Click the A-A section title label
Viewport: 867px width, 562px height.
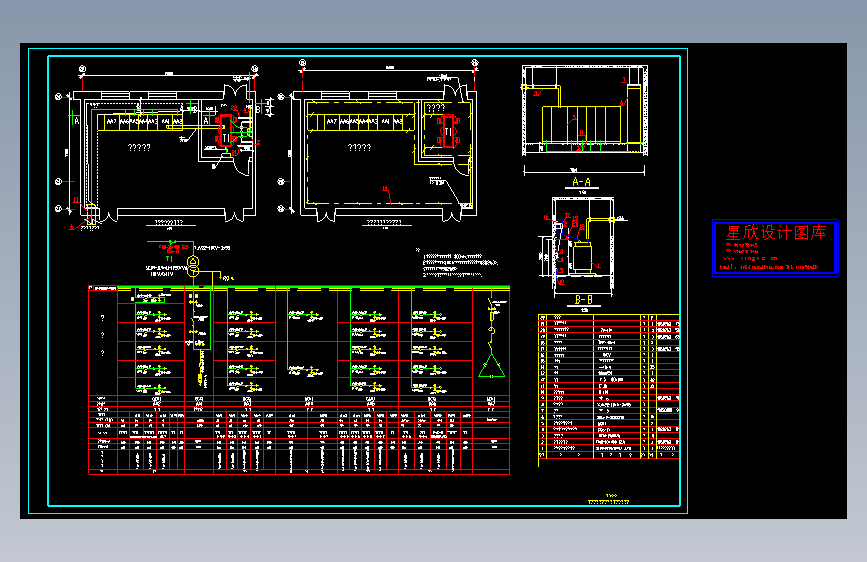581,182
